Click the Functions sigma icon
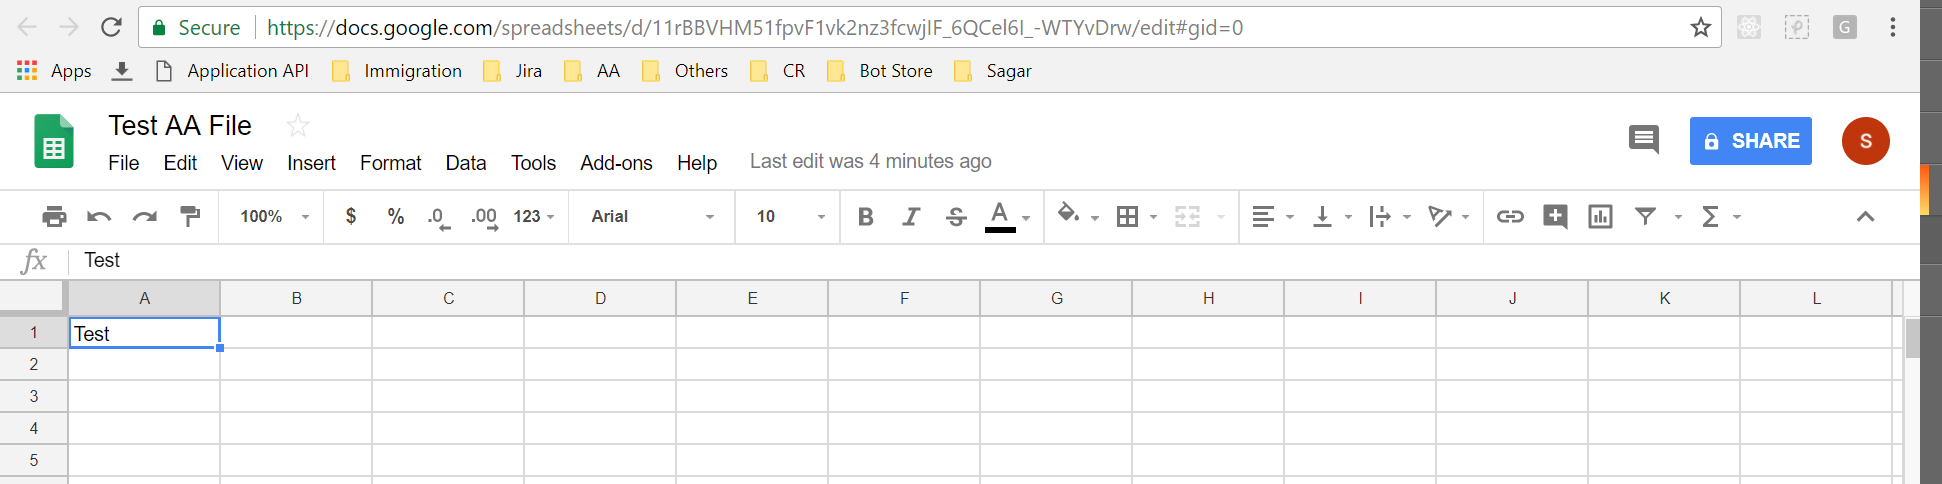This screenshot has height=484, width=1942. coord(1711,217)
